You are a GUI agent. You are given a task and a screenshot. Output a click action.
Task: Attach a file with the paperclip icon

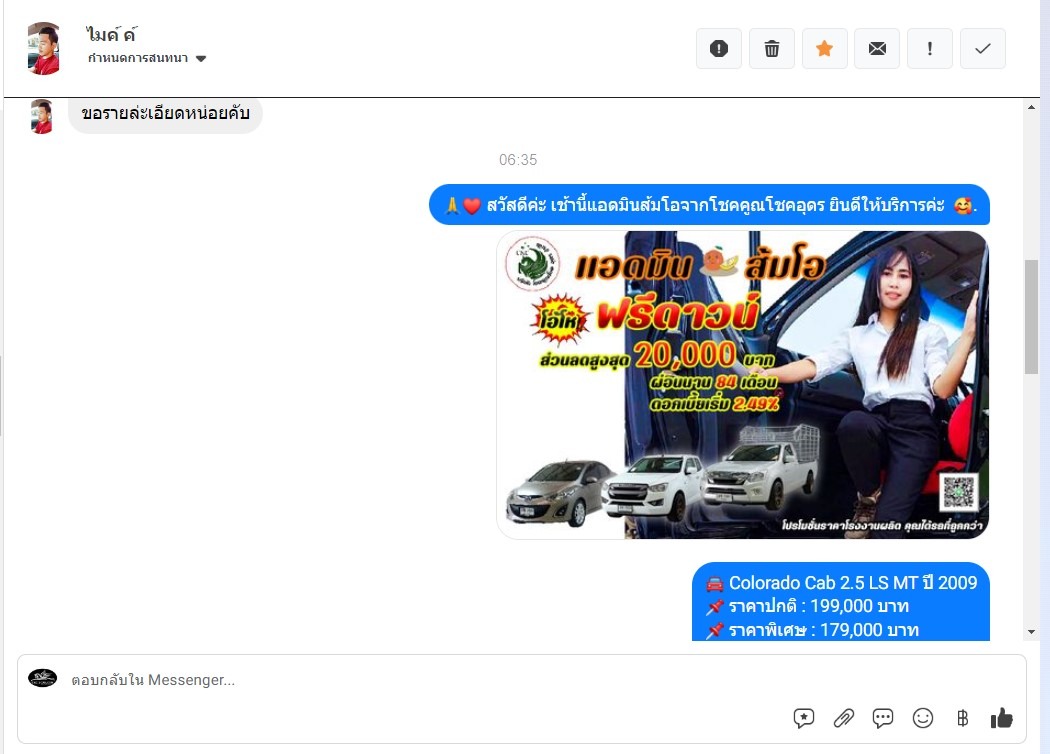coord(843,719)
